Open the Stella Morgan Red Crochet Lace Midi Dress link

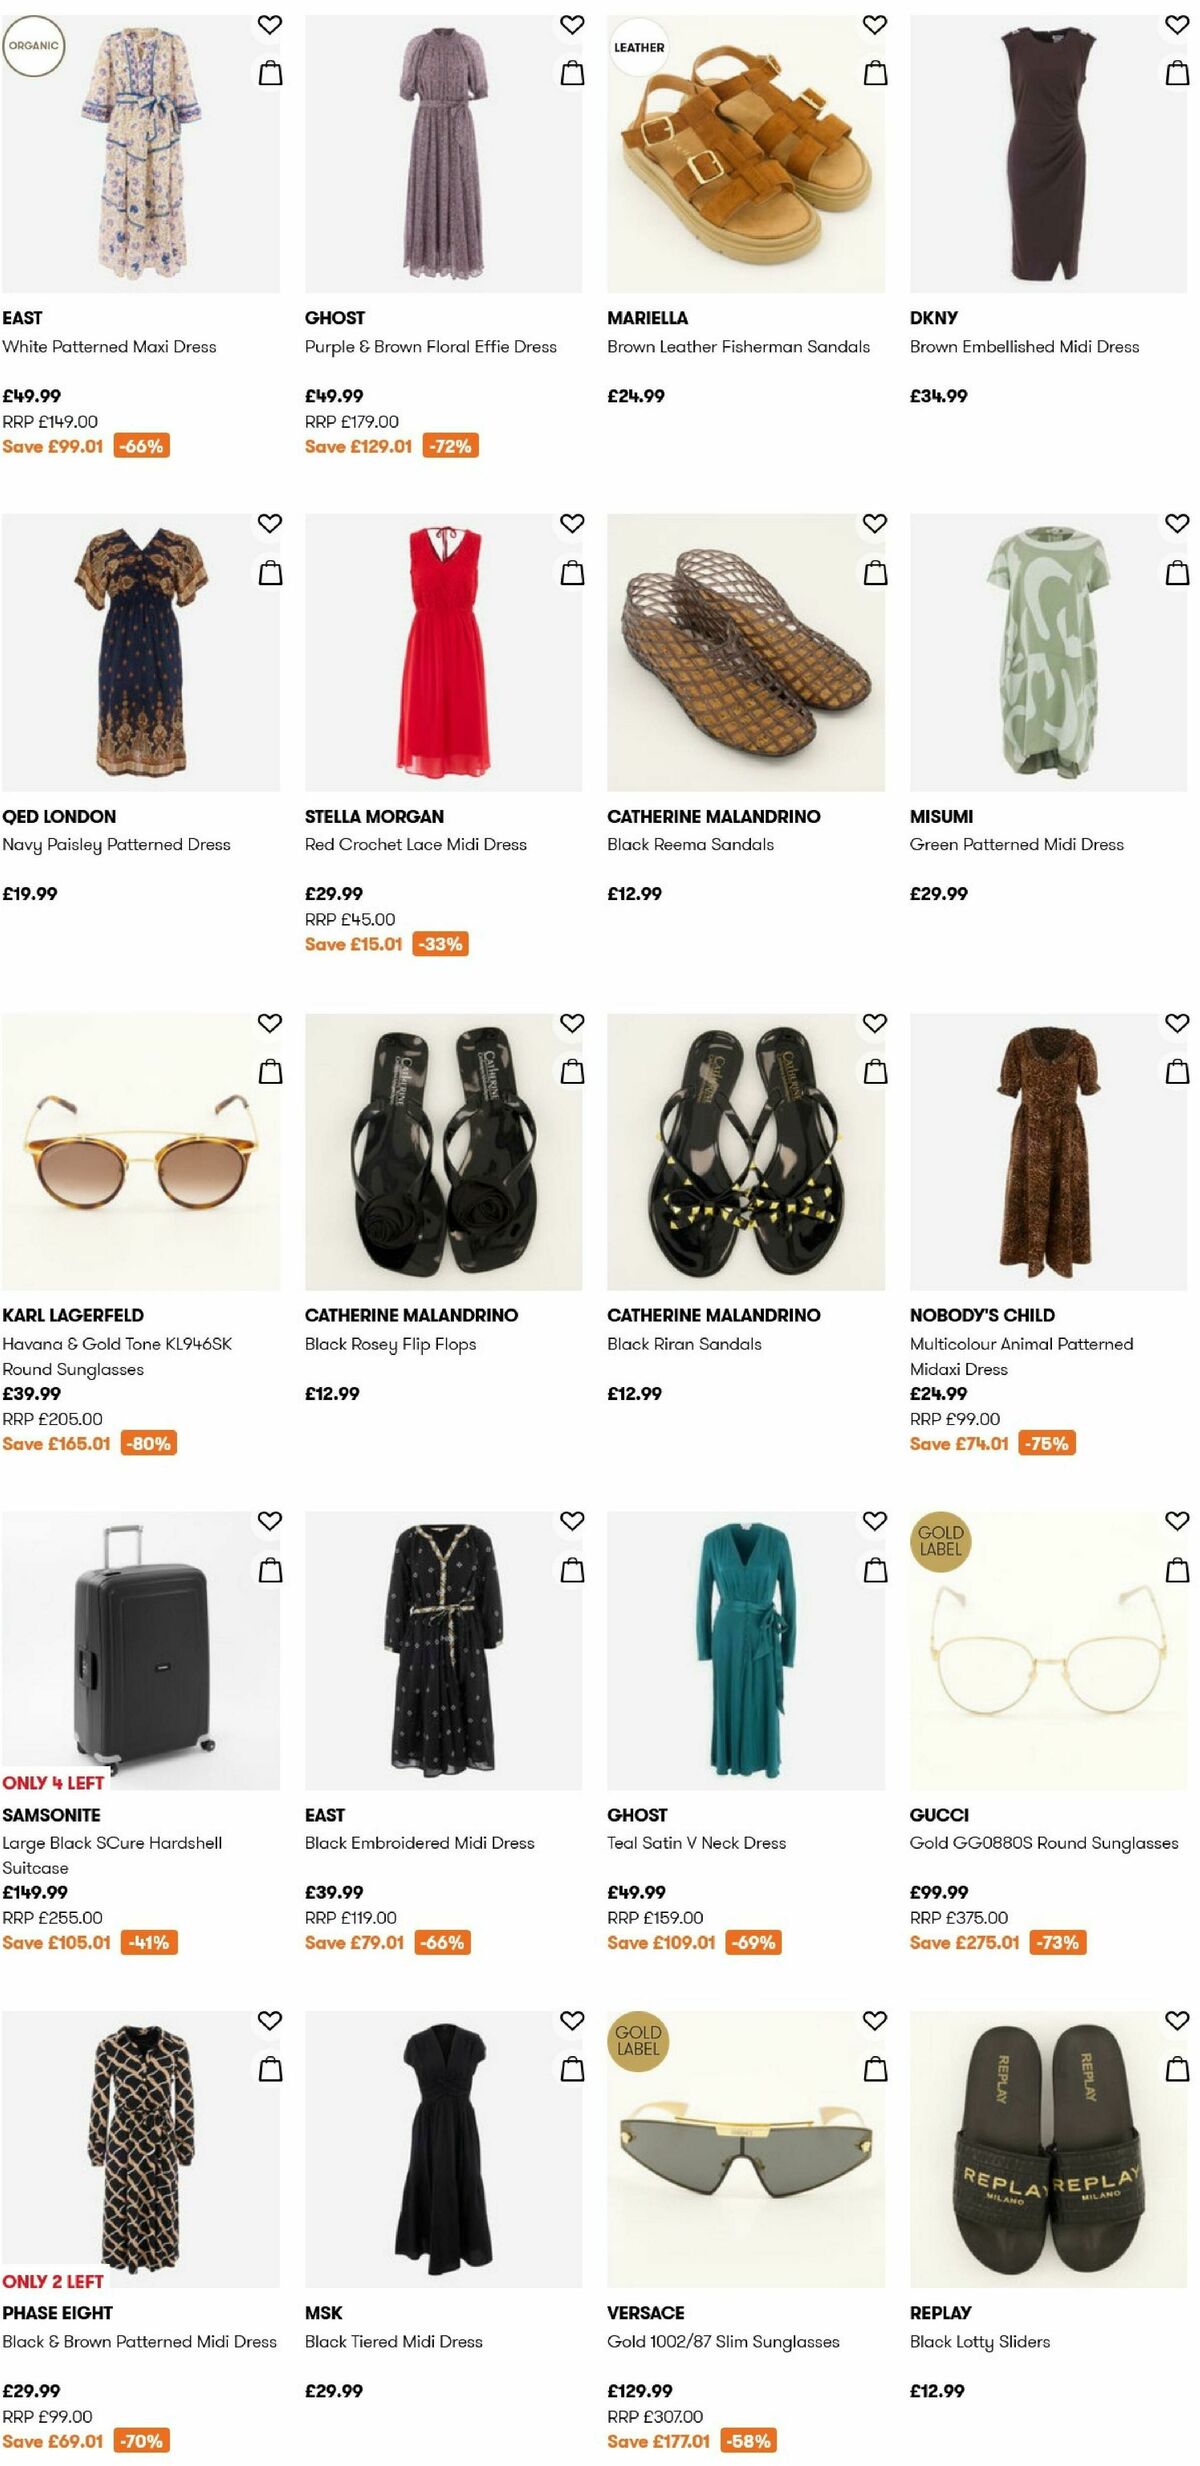pyautogui.click(x=416, y=843)
